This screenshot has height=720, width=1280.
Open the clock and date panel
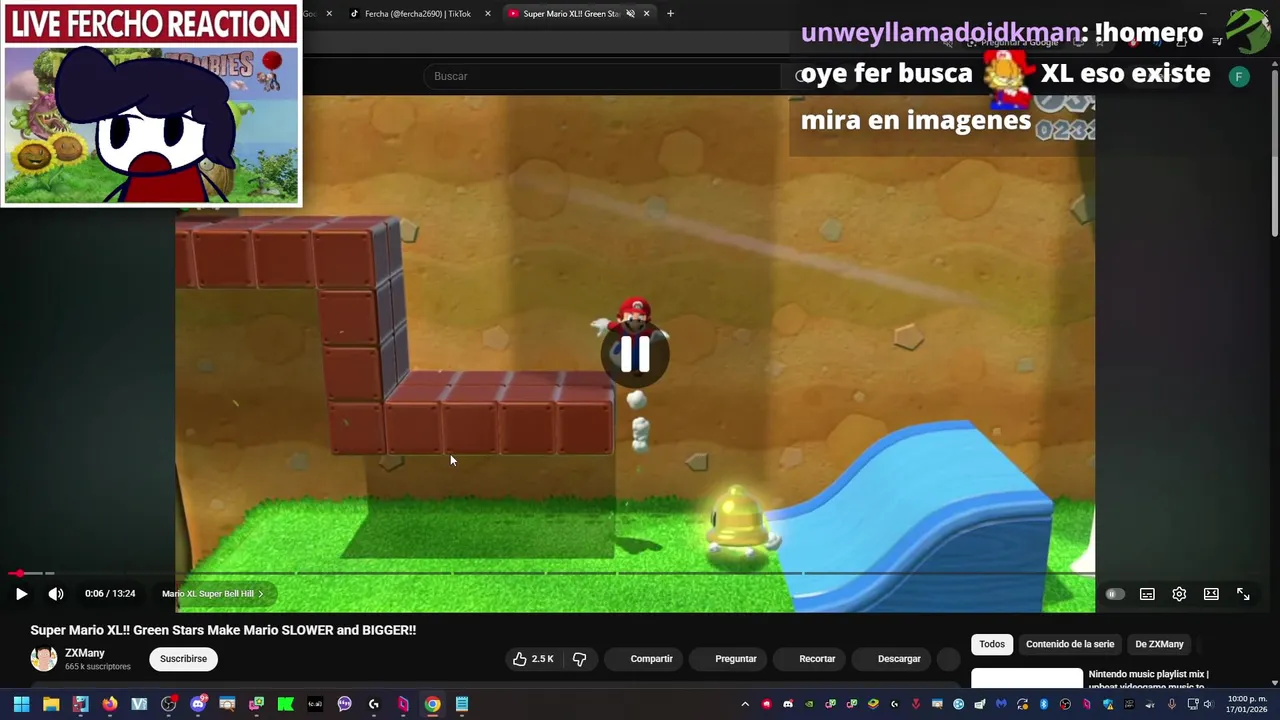coord(1246,704)
